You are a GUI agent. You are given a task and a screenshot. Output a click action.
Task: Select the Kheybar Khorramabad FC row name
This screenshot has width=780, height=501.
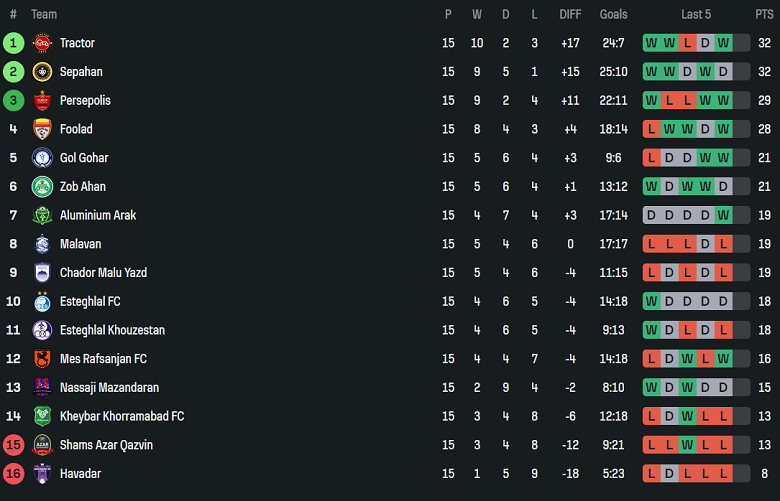(x=122, y=417)
